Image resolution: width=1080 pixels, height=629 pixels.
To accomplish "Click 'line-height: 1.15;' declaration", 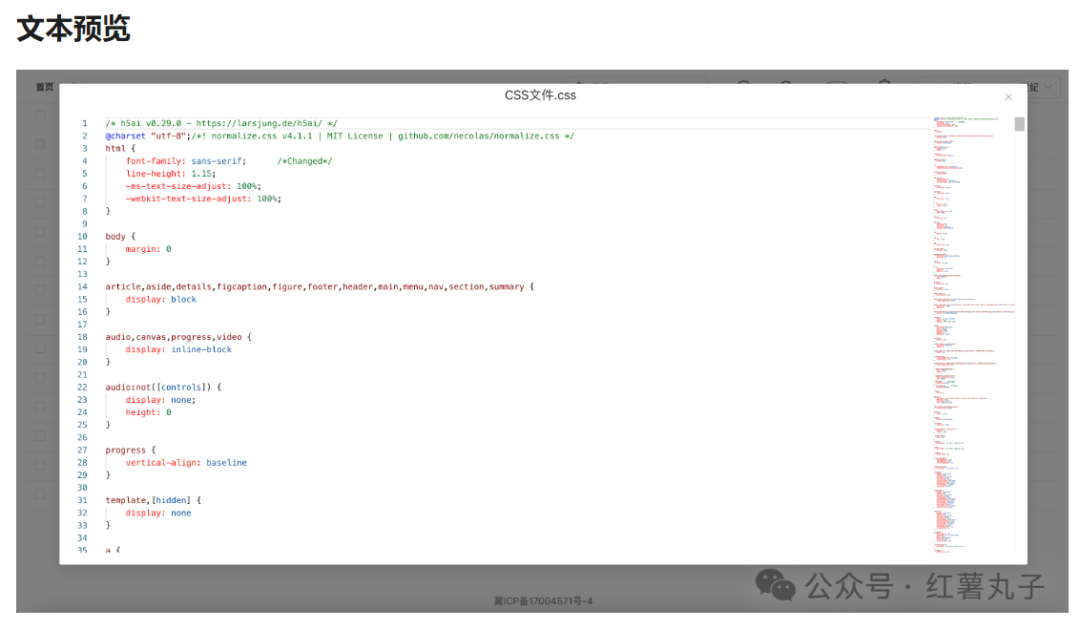I will pyautogui.click(x=171, y=174).
